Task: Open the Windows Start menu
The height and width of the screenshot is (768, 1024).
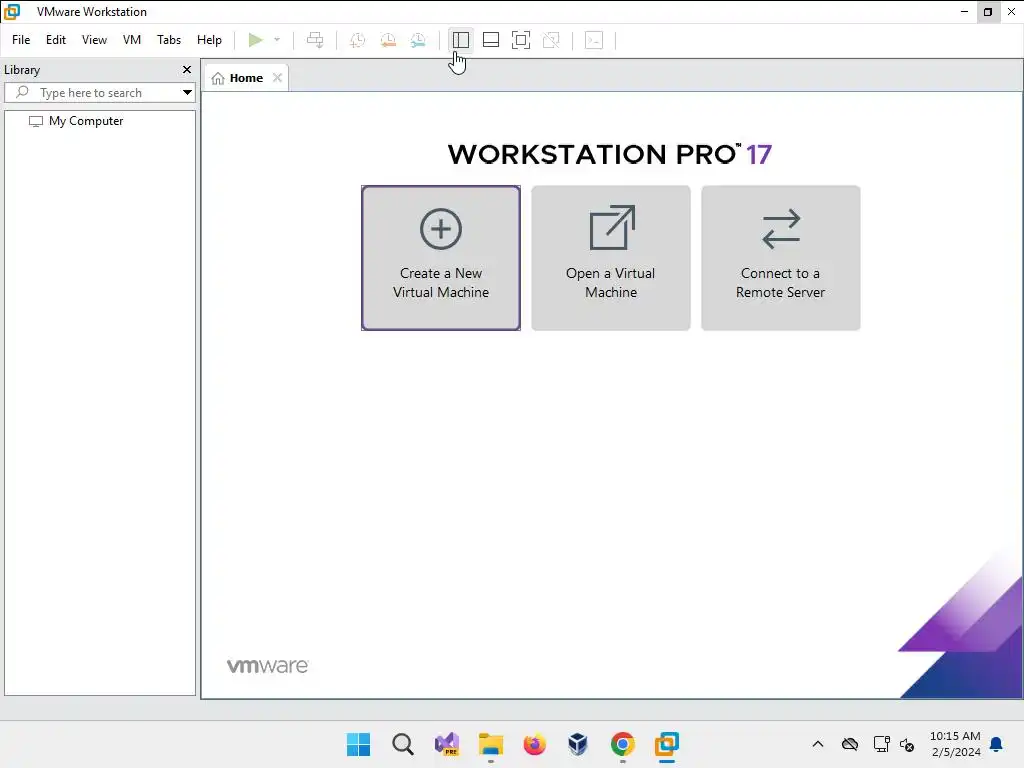Action: pos(359,744)
